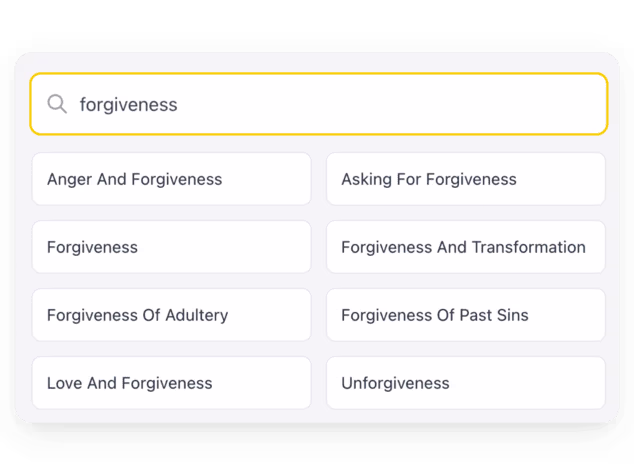This screenshot has width=634, height=475.
Task: Choose the plain Forgiveness topic
Action: (x=171, y=247)
